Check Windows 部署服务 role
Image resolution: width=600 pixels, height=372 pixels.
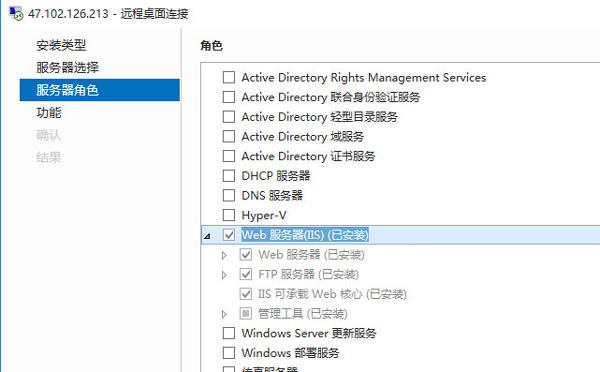(x=229, y=352)
